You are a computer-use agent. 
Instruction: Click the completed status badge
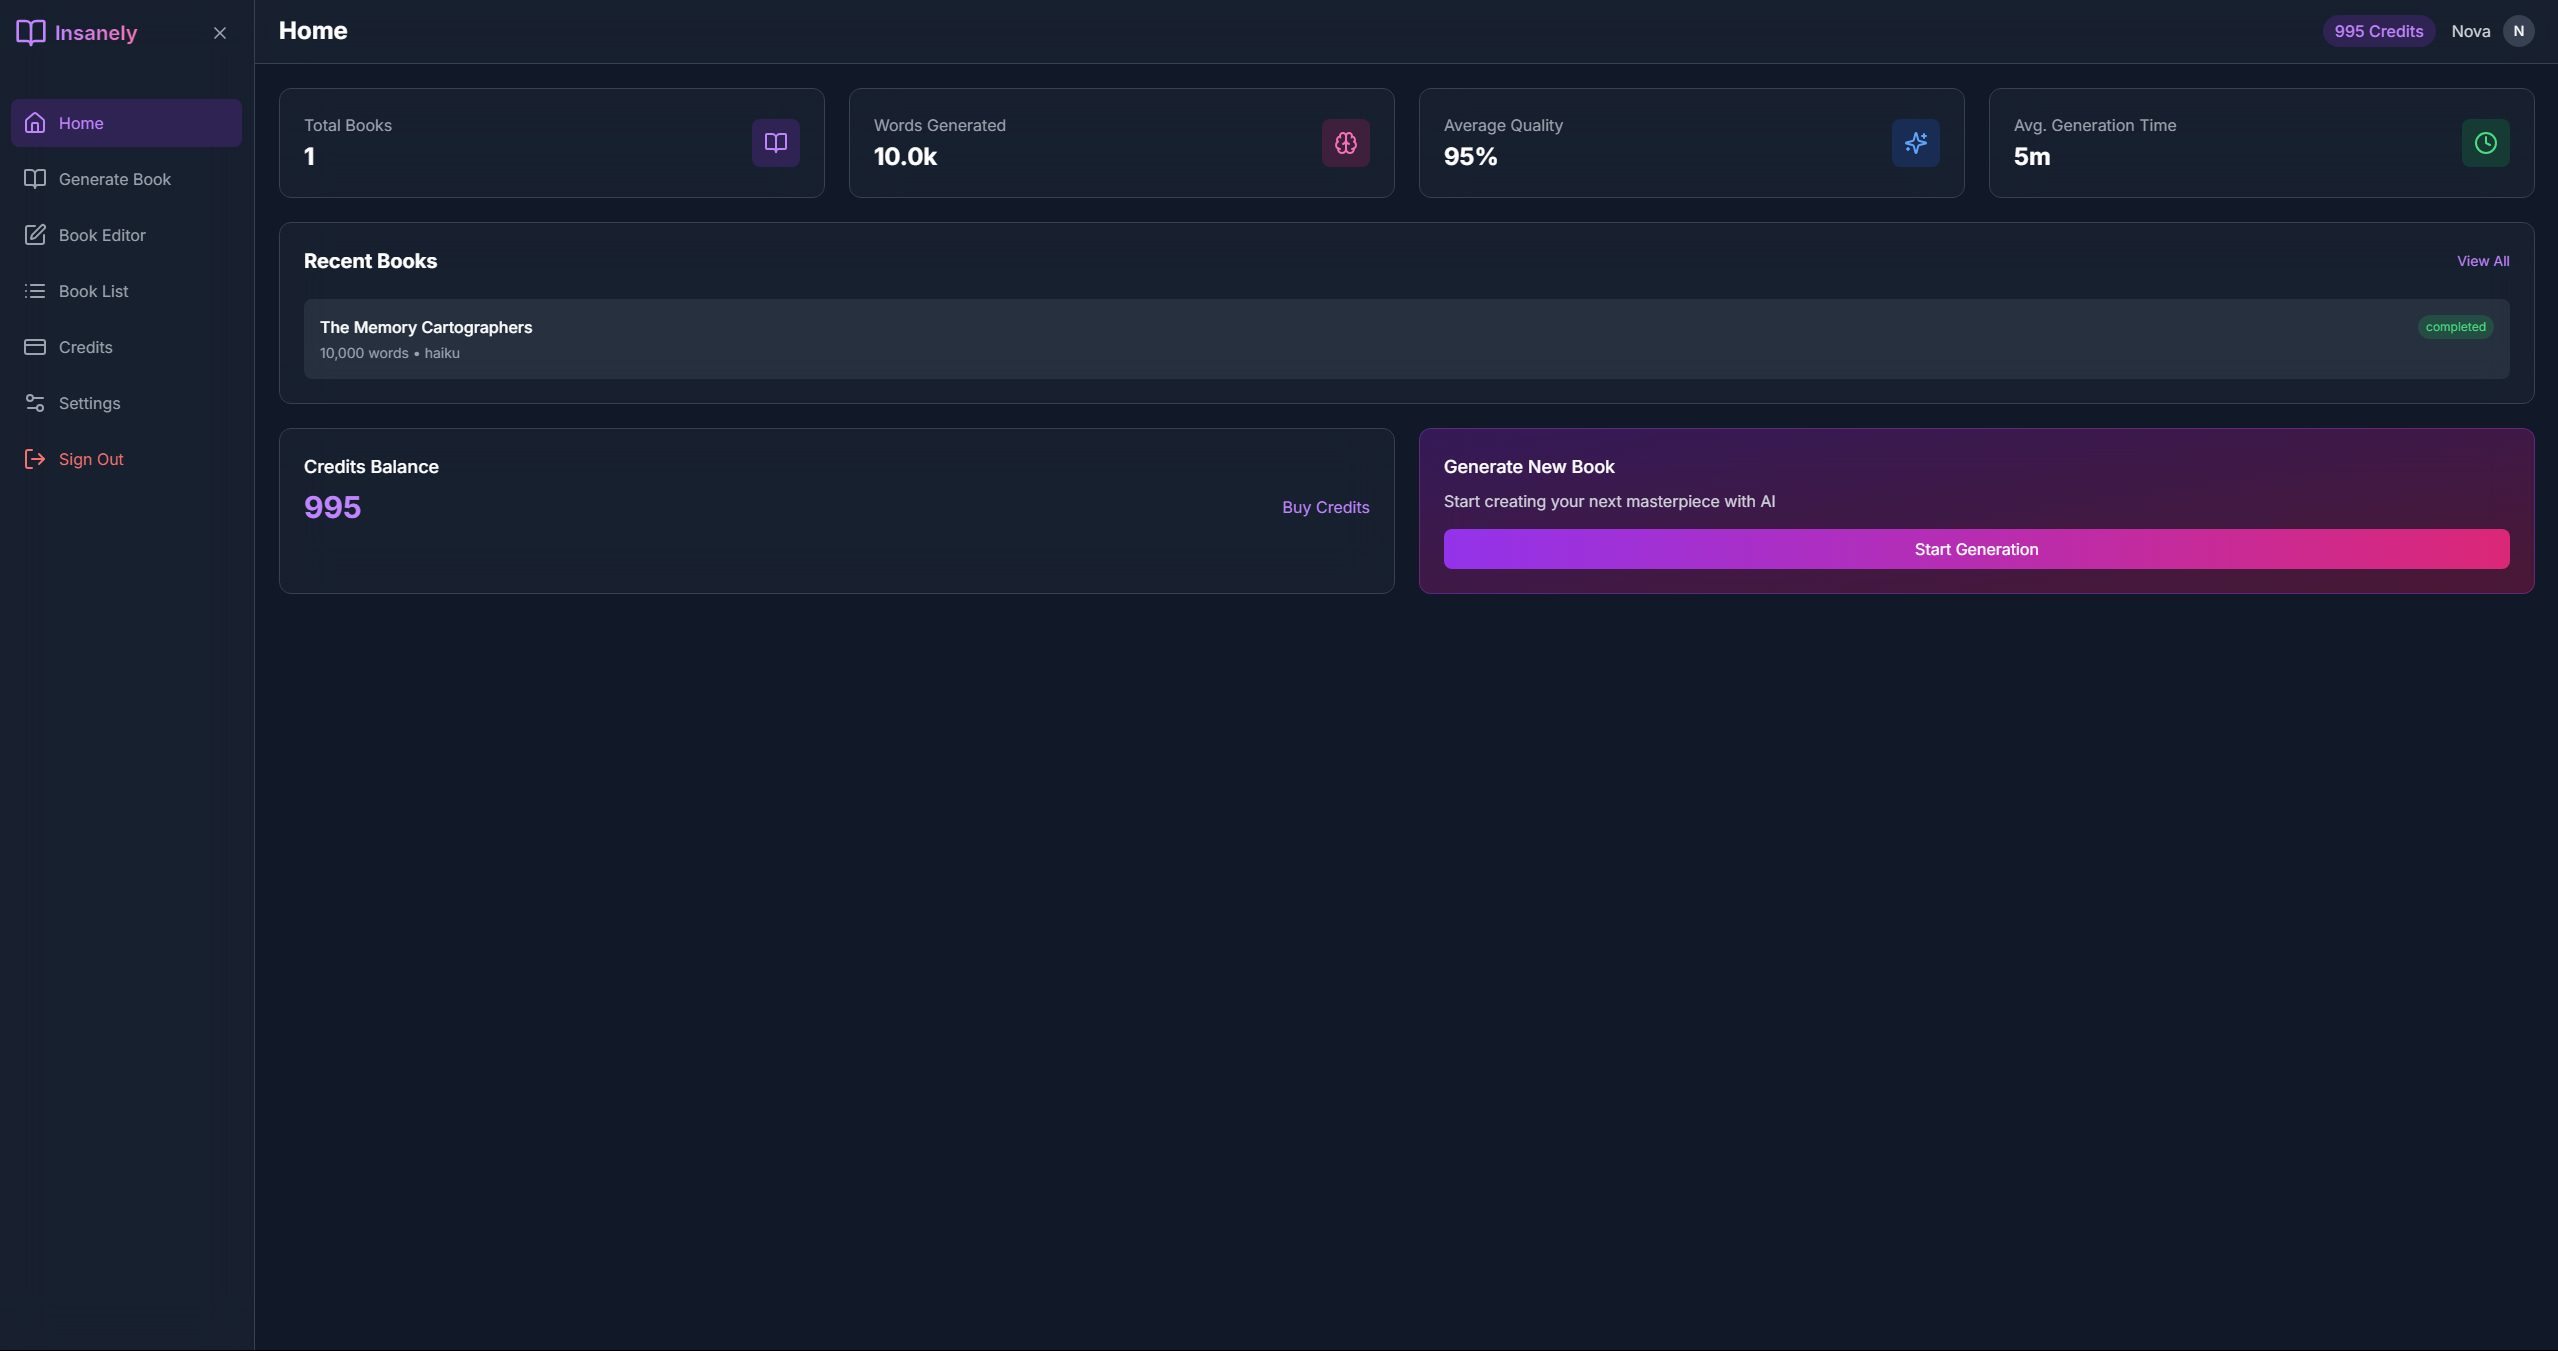2455,327
